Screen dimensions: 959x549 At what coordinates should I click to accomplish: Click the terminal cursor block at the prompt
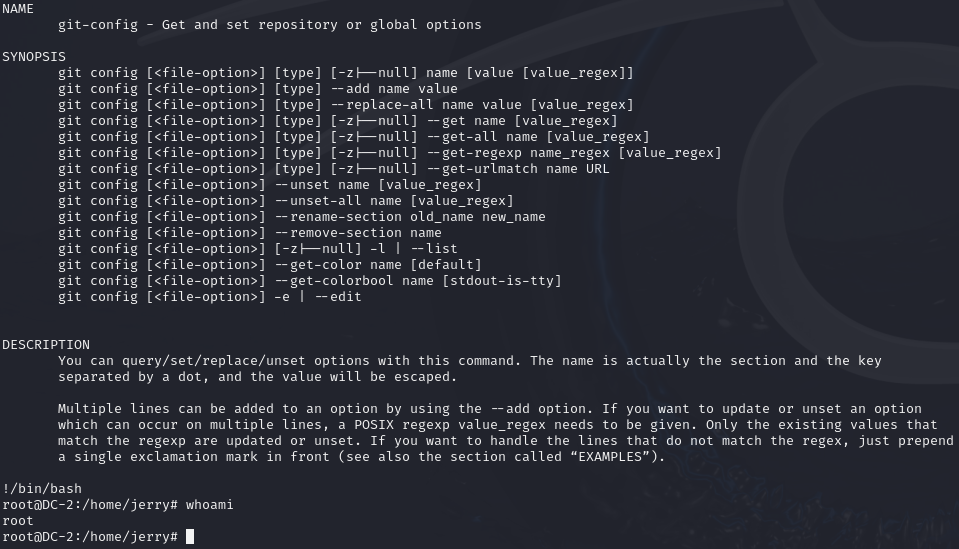[x=190, y=537]
